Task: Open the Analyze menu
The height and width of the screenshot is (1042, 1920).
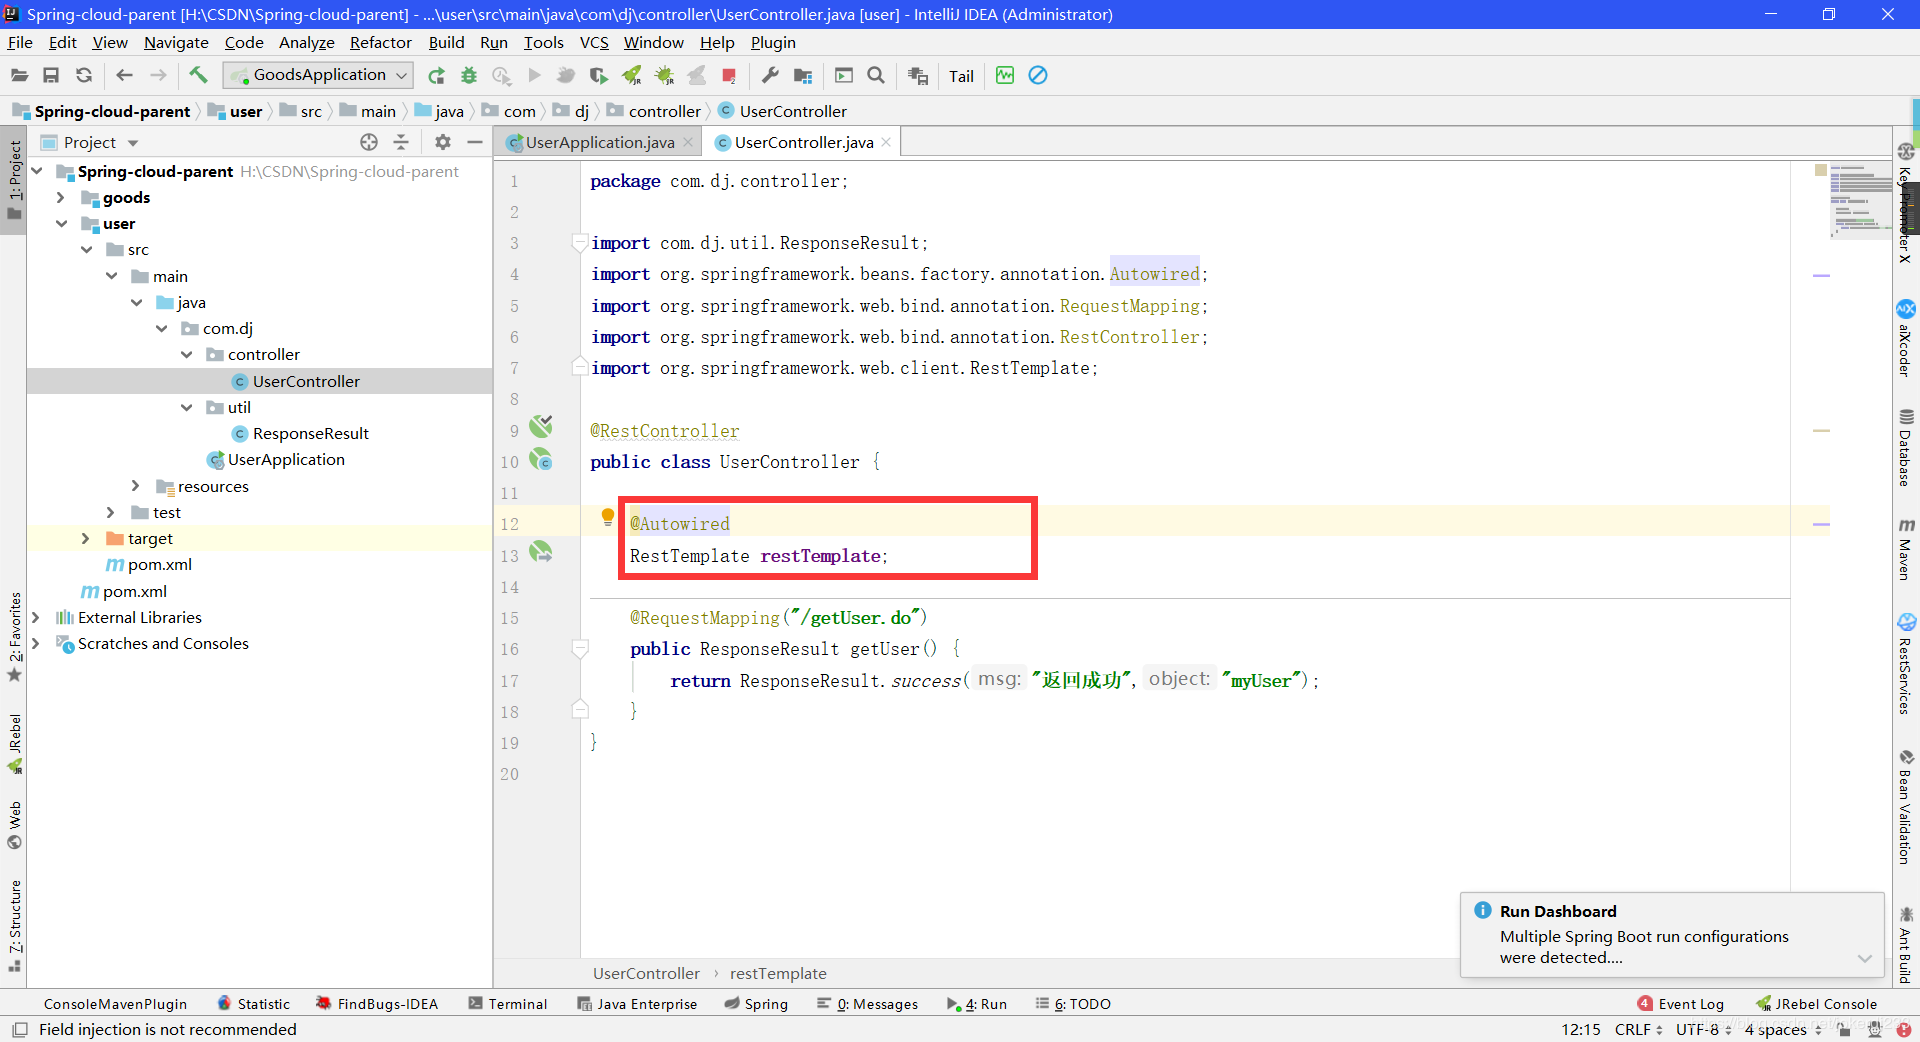Action: pyautogui.click(x=306, y=42)
